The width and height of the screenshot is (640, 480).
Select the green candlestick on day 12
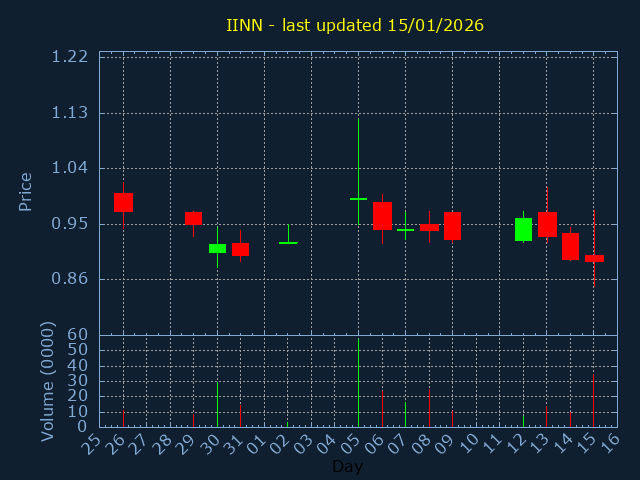pyautogui.click(x=523, y=229)
